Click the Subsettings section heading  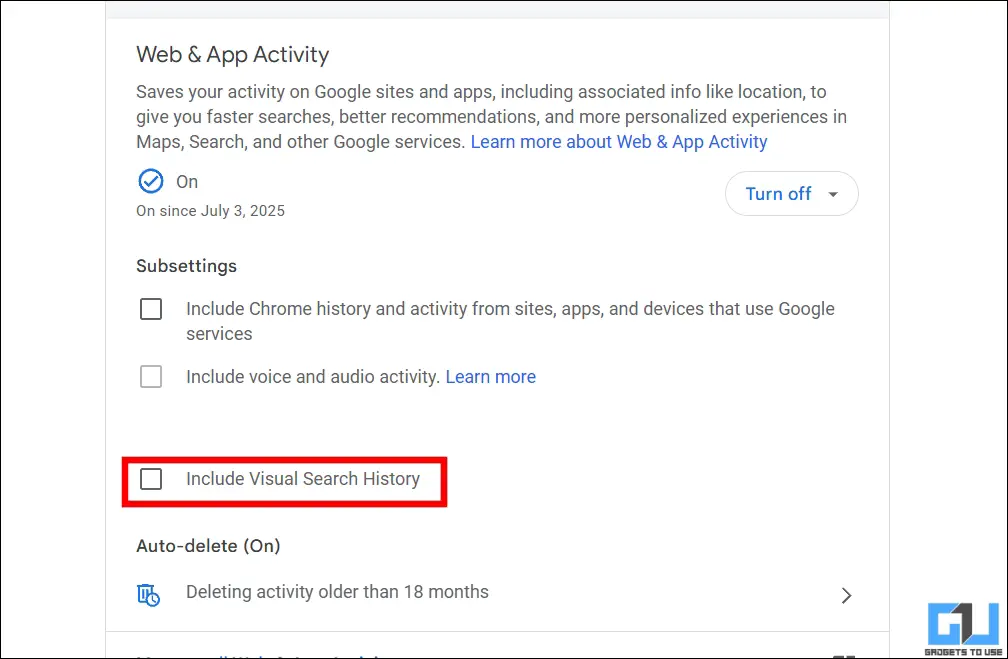[186, 266]
